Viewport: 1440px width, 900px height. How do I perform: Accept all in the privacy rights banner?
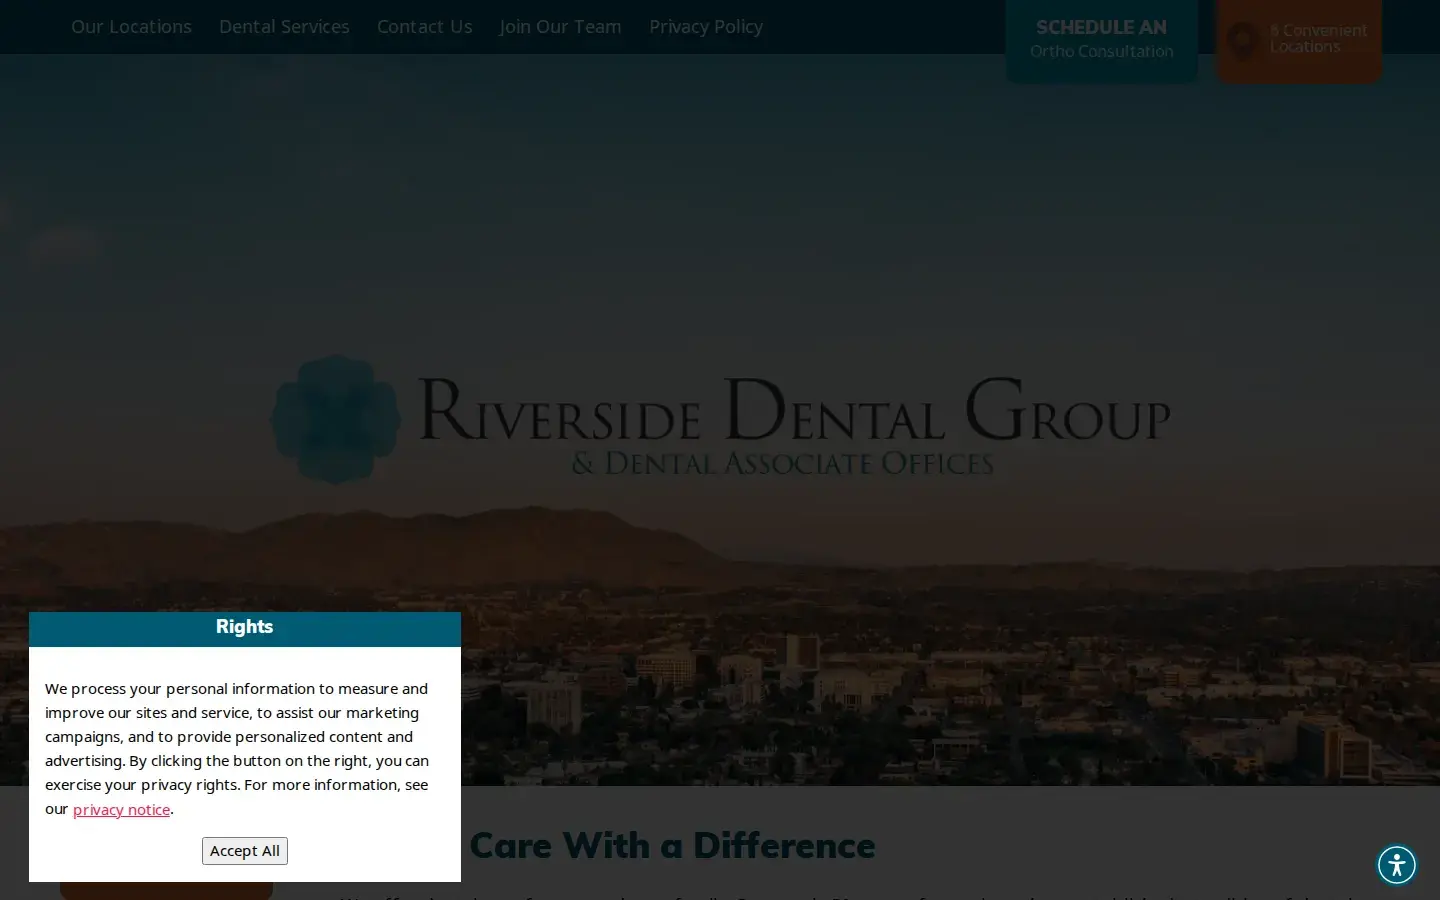point(245,851)
